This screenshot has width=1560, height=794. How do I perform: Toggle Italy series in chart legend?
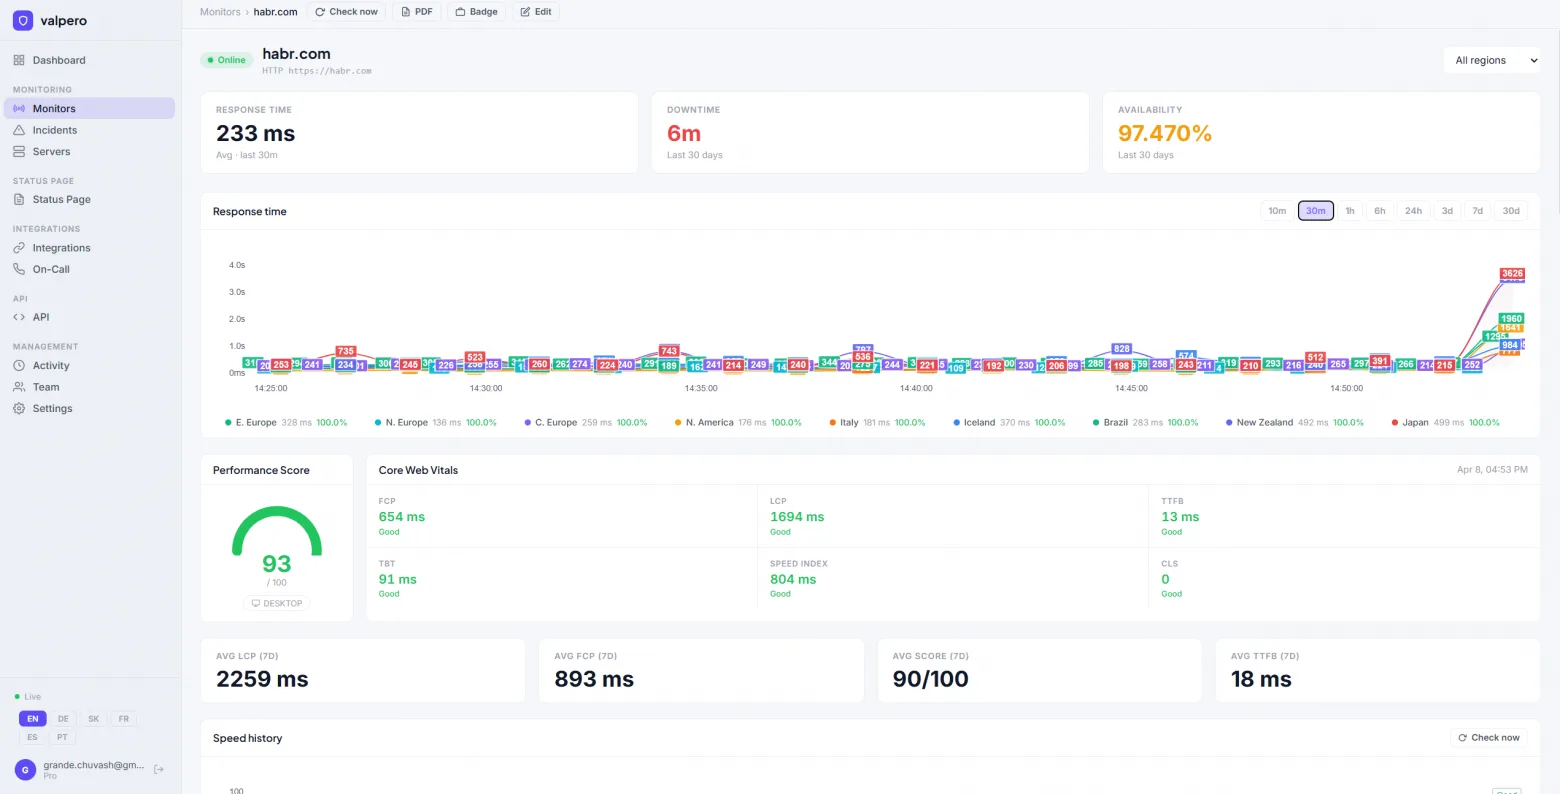[x=878, y=423]
